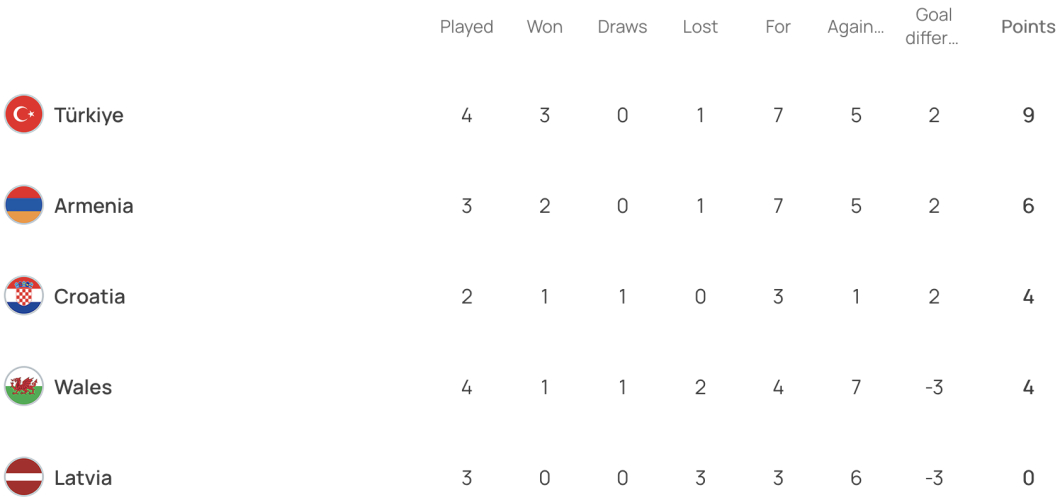Image resolution: width=1060 pixels, height=500 pixels.
Task: Select the Draws column header
Action: [623, 27]
